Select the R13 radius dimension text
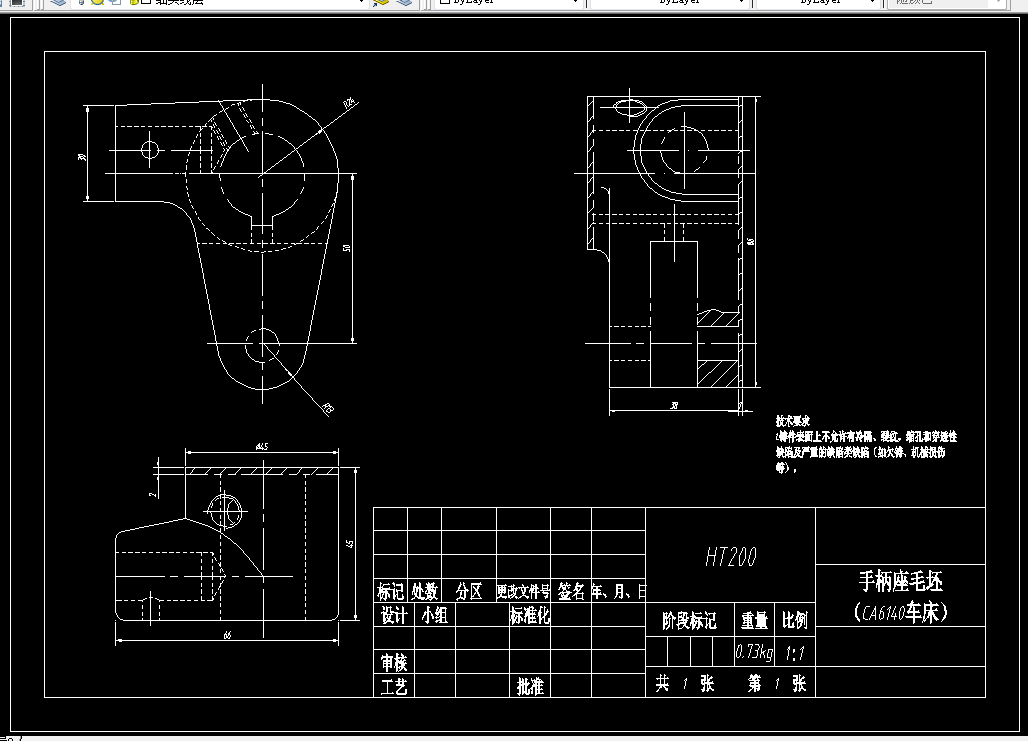Image resolution: width=1028 pixels, height=741 pixels. (328, 409)
